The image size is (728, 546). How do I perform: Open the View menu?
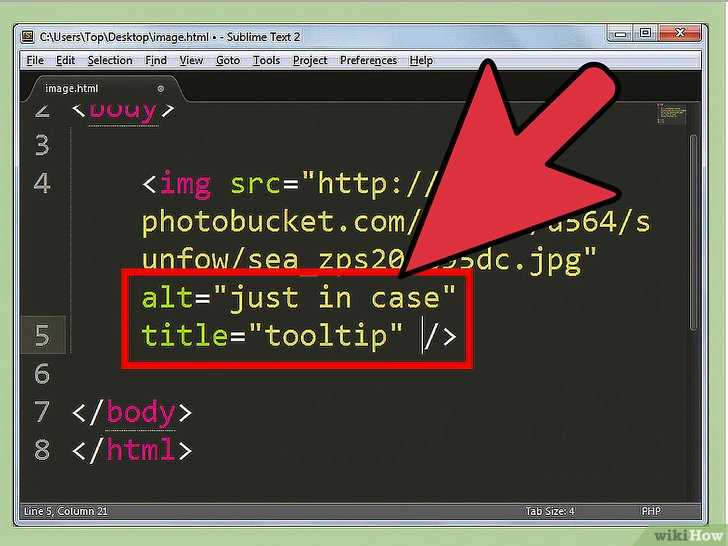tap(191, 60)
